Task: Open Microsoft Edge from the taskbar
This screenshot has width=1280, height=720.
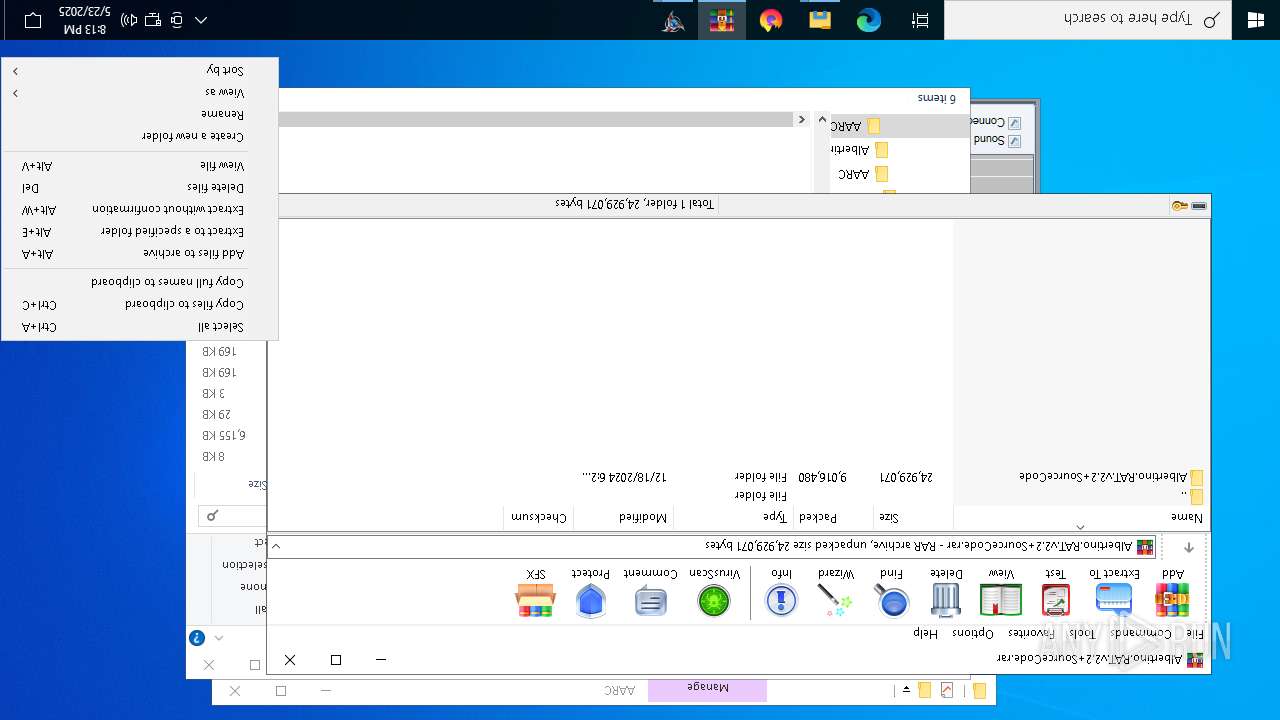Action: [x=869, y=20]
